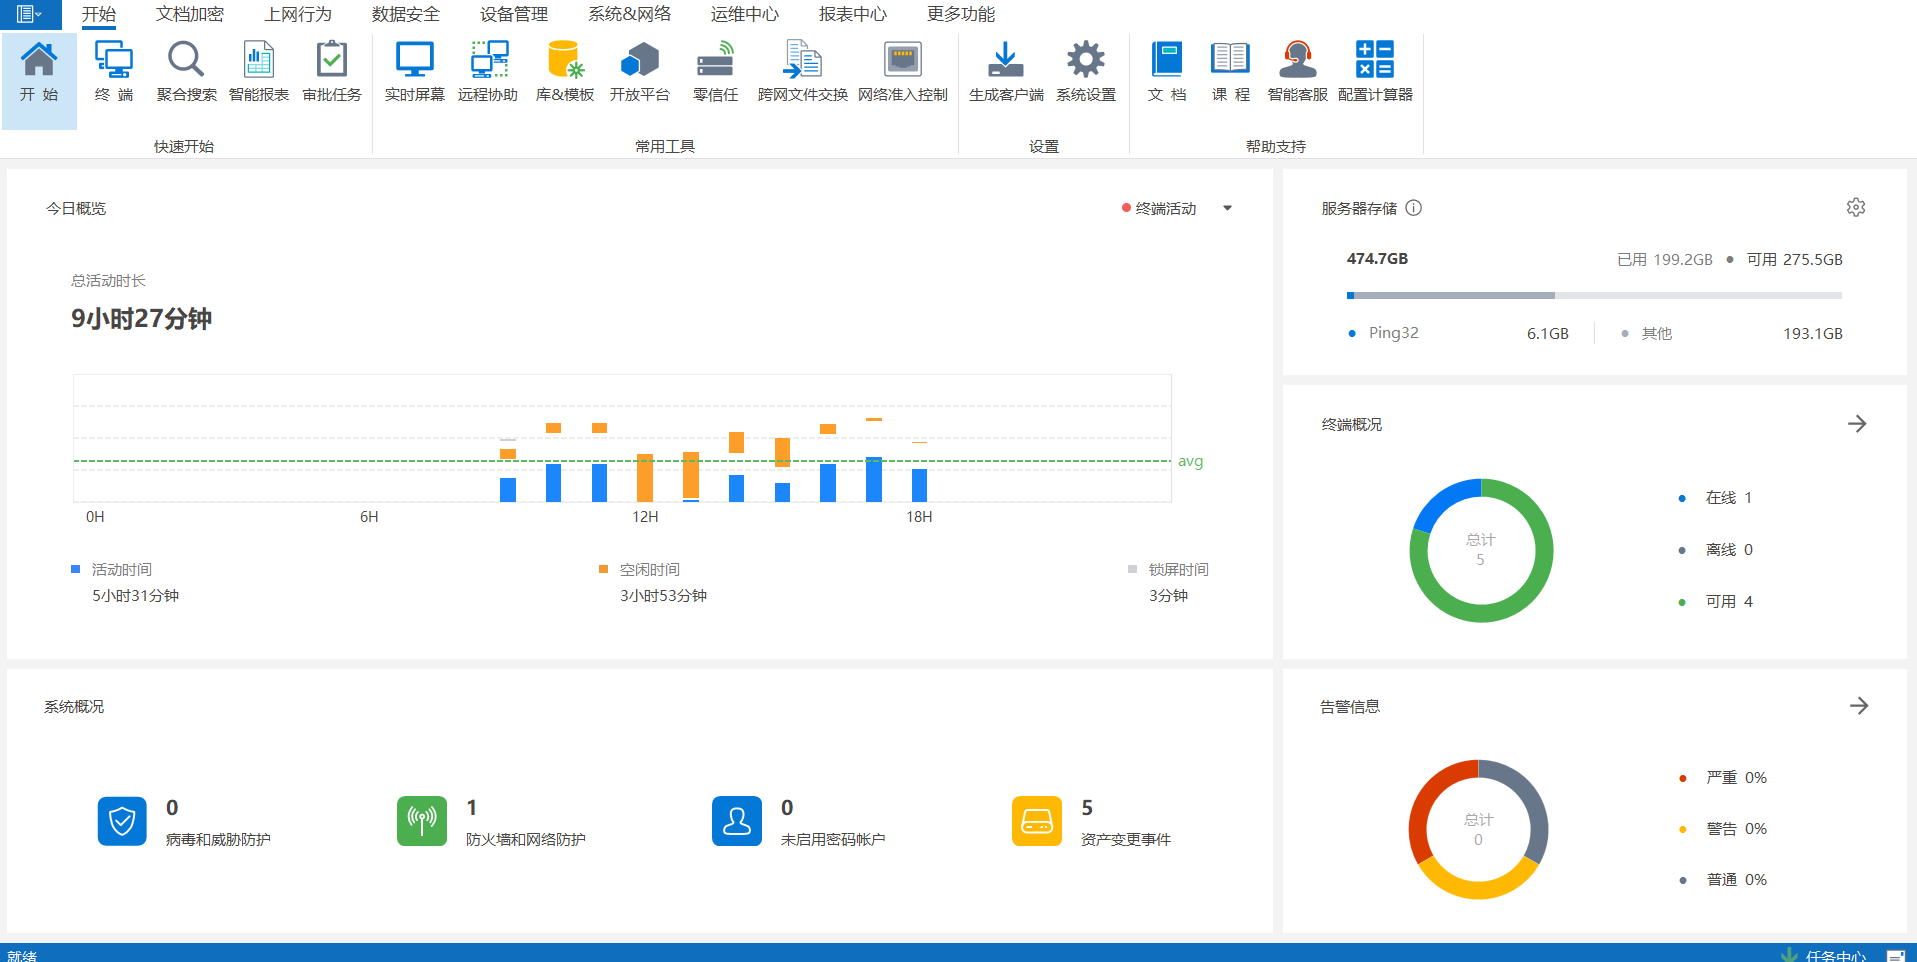Click the server storage usage bar
Viewport: 1917px width, 962px height.
tap(1593, 295)
